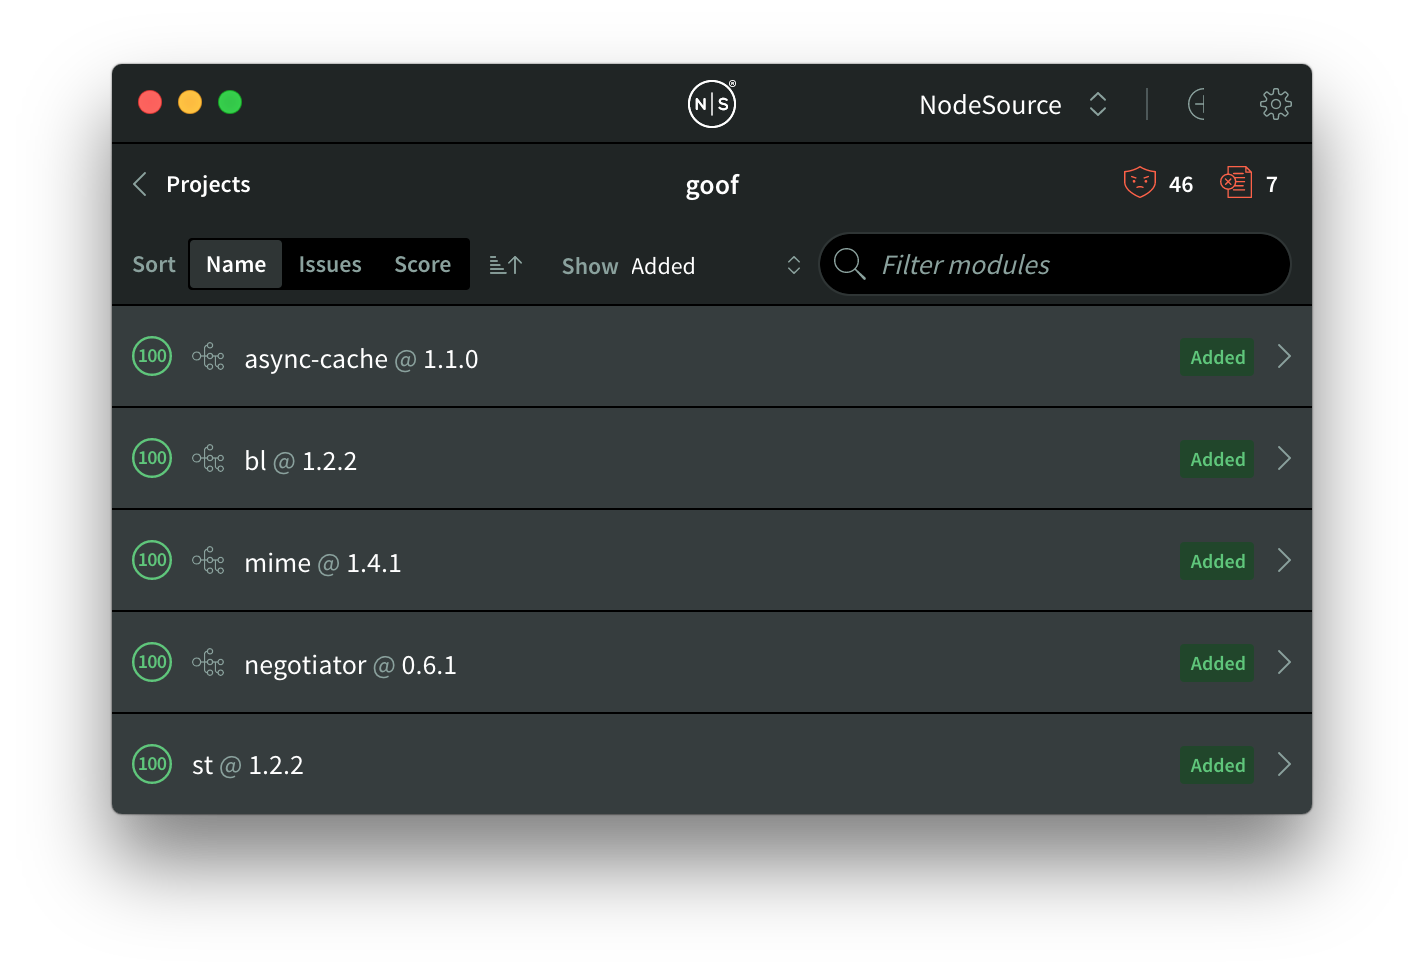Click the NodeSource organization name
This screenshot has height=974, width=1424.
coord(990,105)
